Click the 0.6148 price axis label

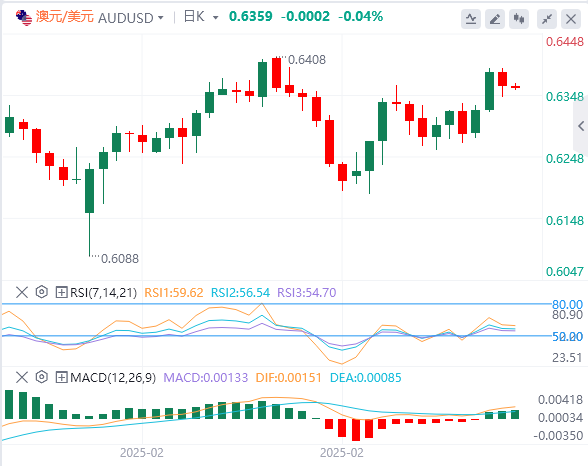(x=565, y=220)
